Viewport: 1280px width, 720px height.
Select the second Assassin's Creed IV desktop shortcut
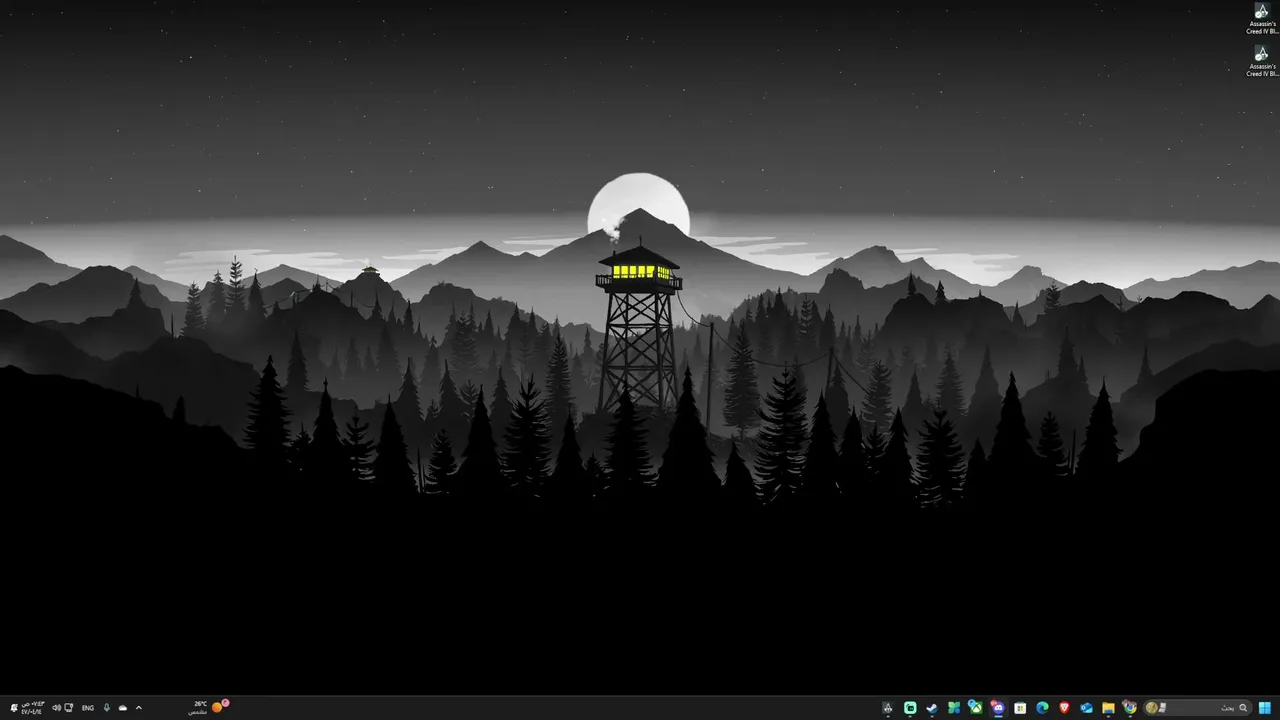1261,61
